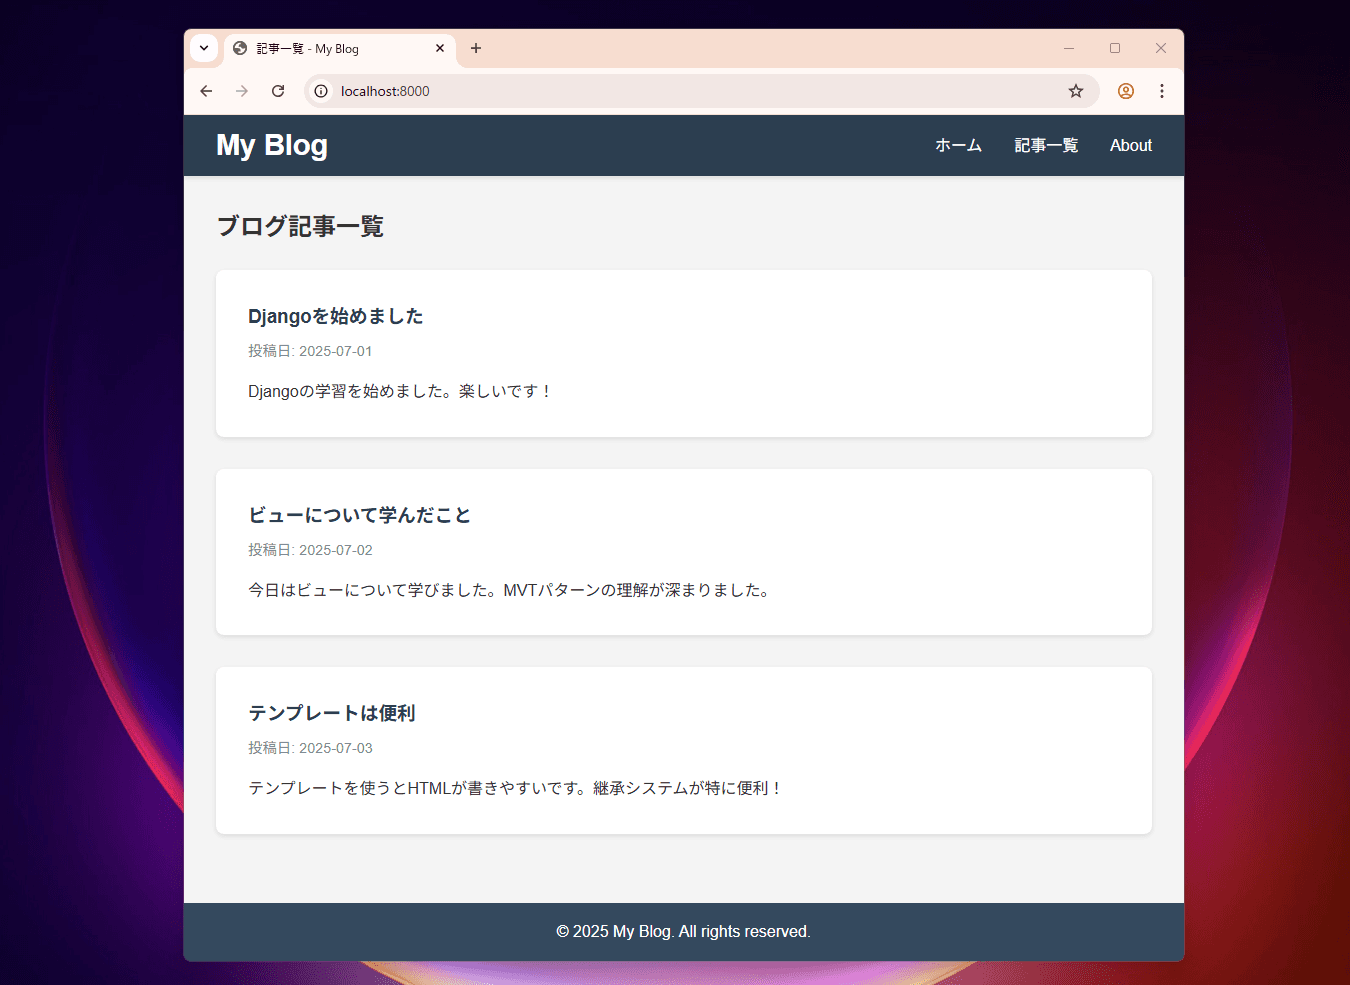Open the 記事一覧 navigation menu item

coord(1045,145)
